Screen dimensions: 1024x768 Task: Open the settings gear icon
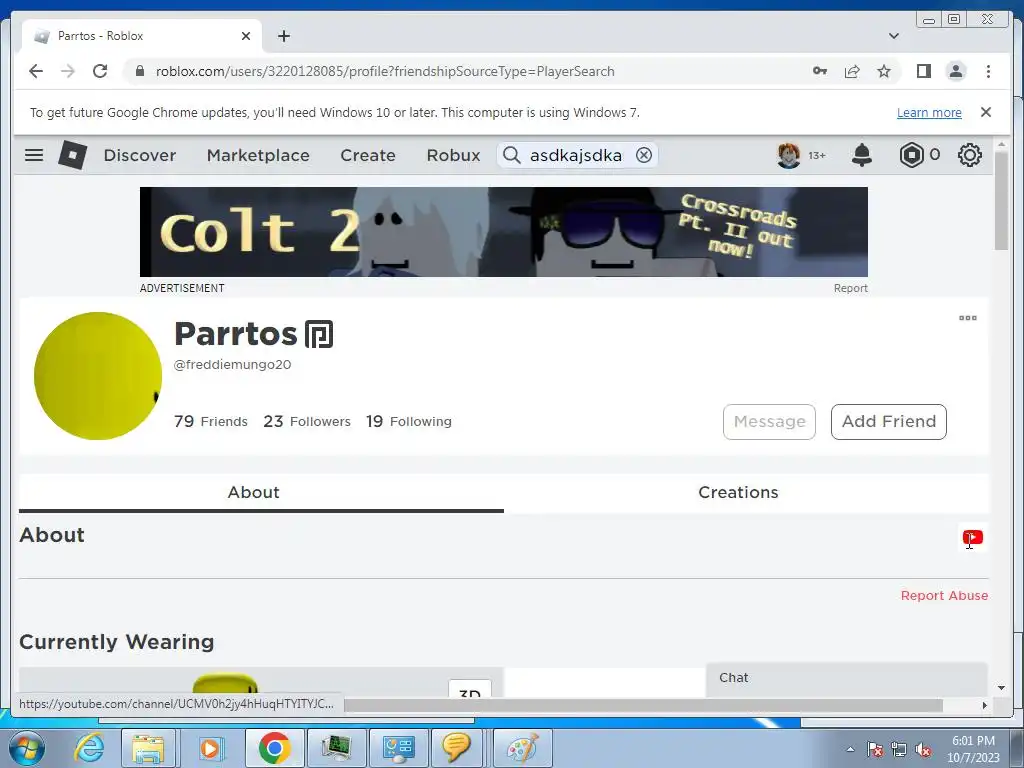[x=970, y=155]
